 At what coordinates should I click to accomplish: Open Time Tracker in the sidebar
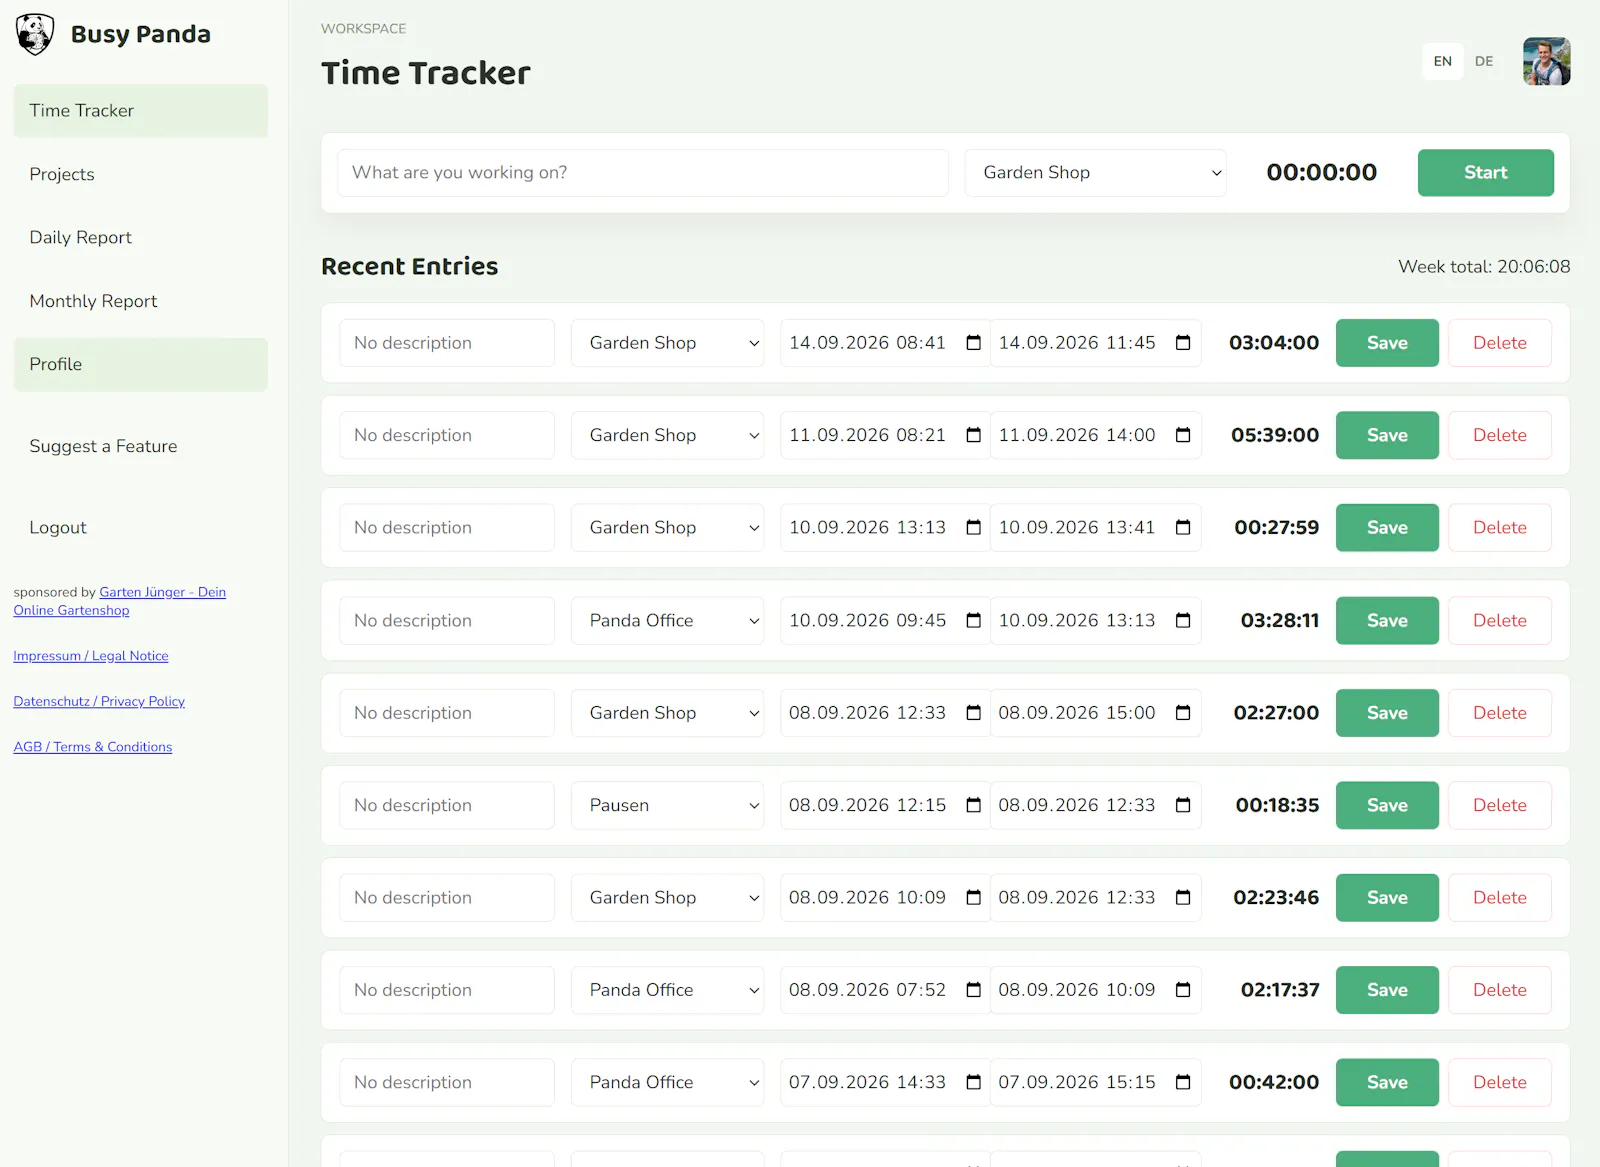pyautogui.click(x=141, y=111)
